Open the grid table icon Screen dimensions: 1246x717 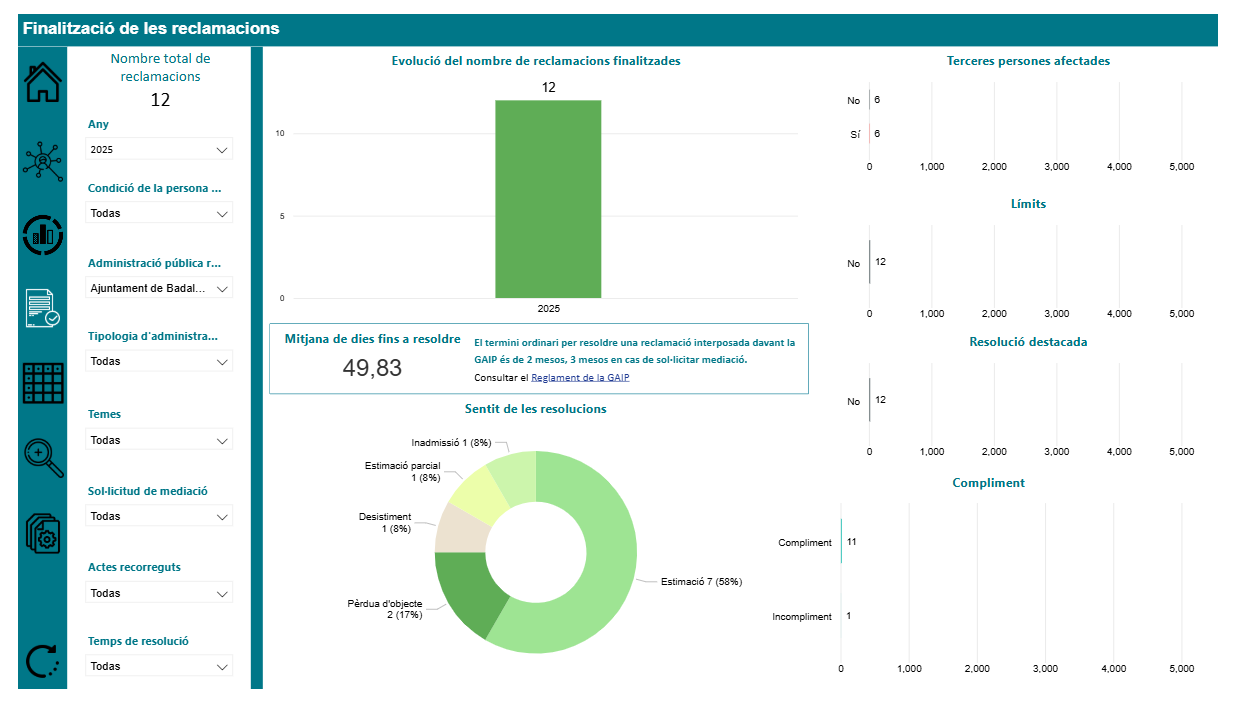(x=42, y=383)
